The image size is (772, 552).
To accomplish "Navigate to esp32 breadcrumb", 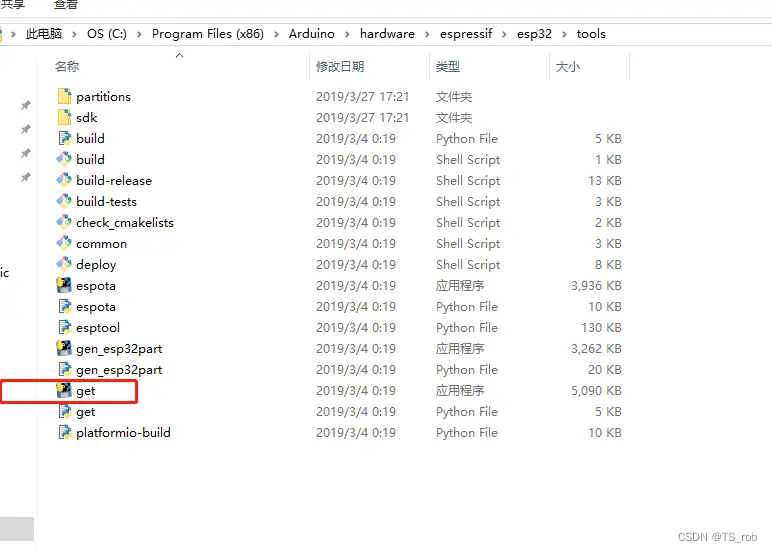I will [534, 34].
